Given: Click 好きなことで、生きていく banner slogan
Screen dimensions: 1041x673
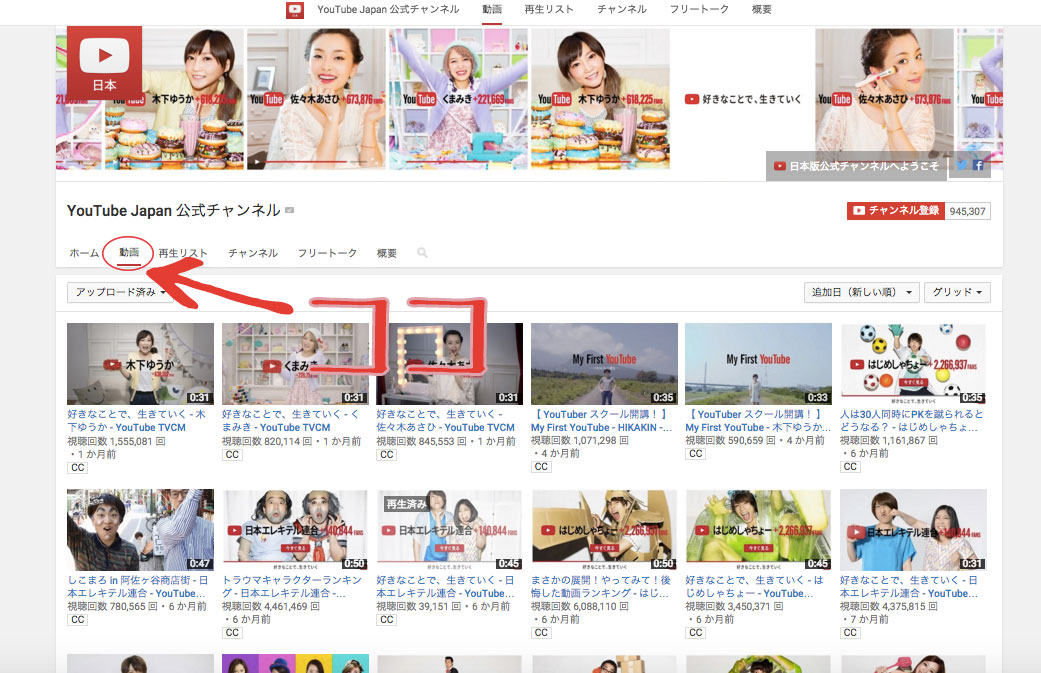Looking at the screenshot, I should click(x=743, y=99).
